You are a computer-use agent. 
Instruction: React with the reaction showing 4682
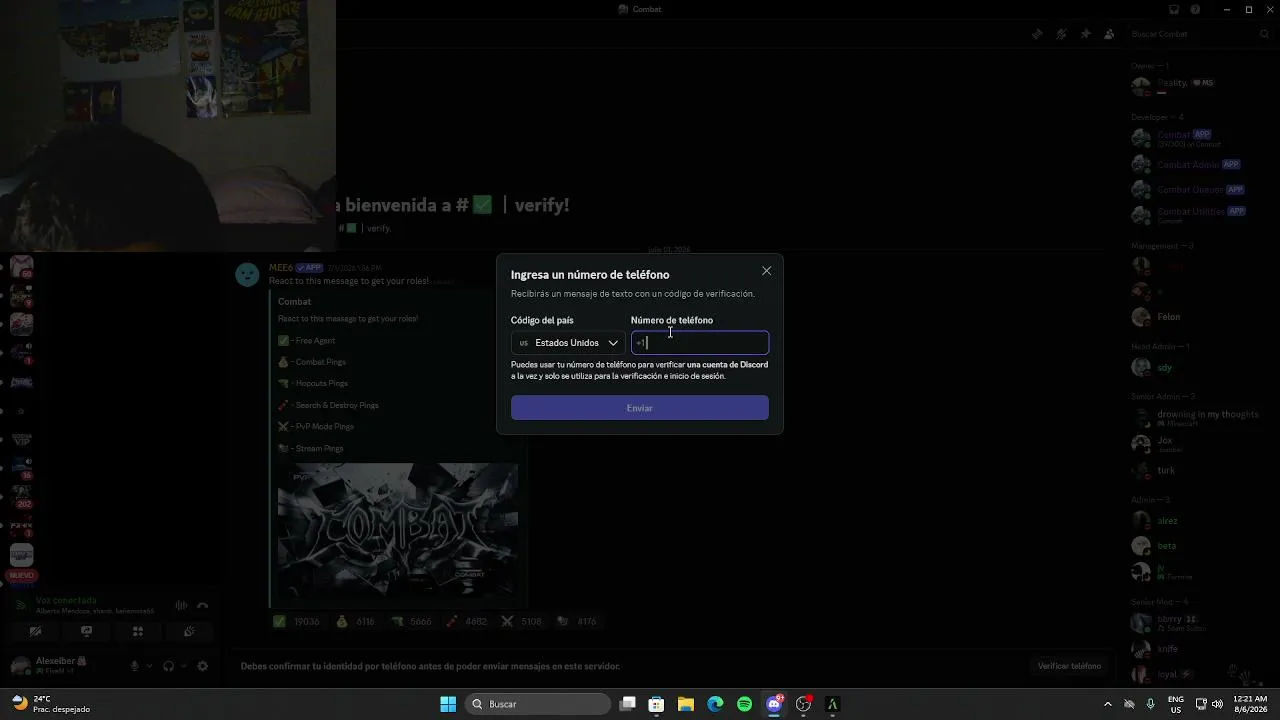pos(466,621)
